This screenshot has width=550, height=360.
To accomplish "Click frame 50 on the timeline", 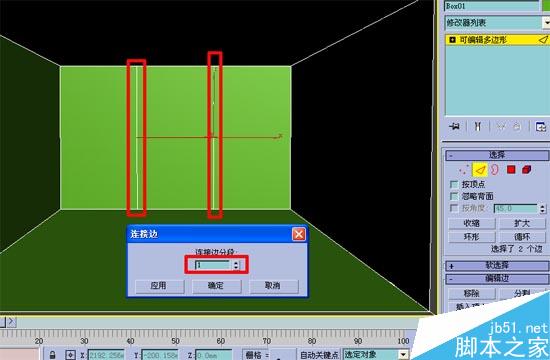I will click(175, 341).
